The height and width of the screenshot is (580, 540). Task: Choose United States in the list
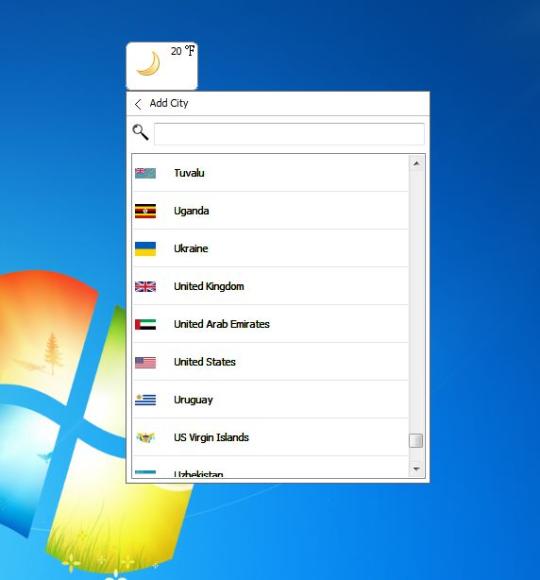270,362
